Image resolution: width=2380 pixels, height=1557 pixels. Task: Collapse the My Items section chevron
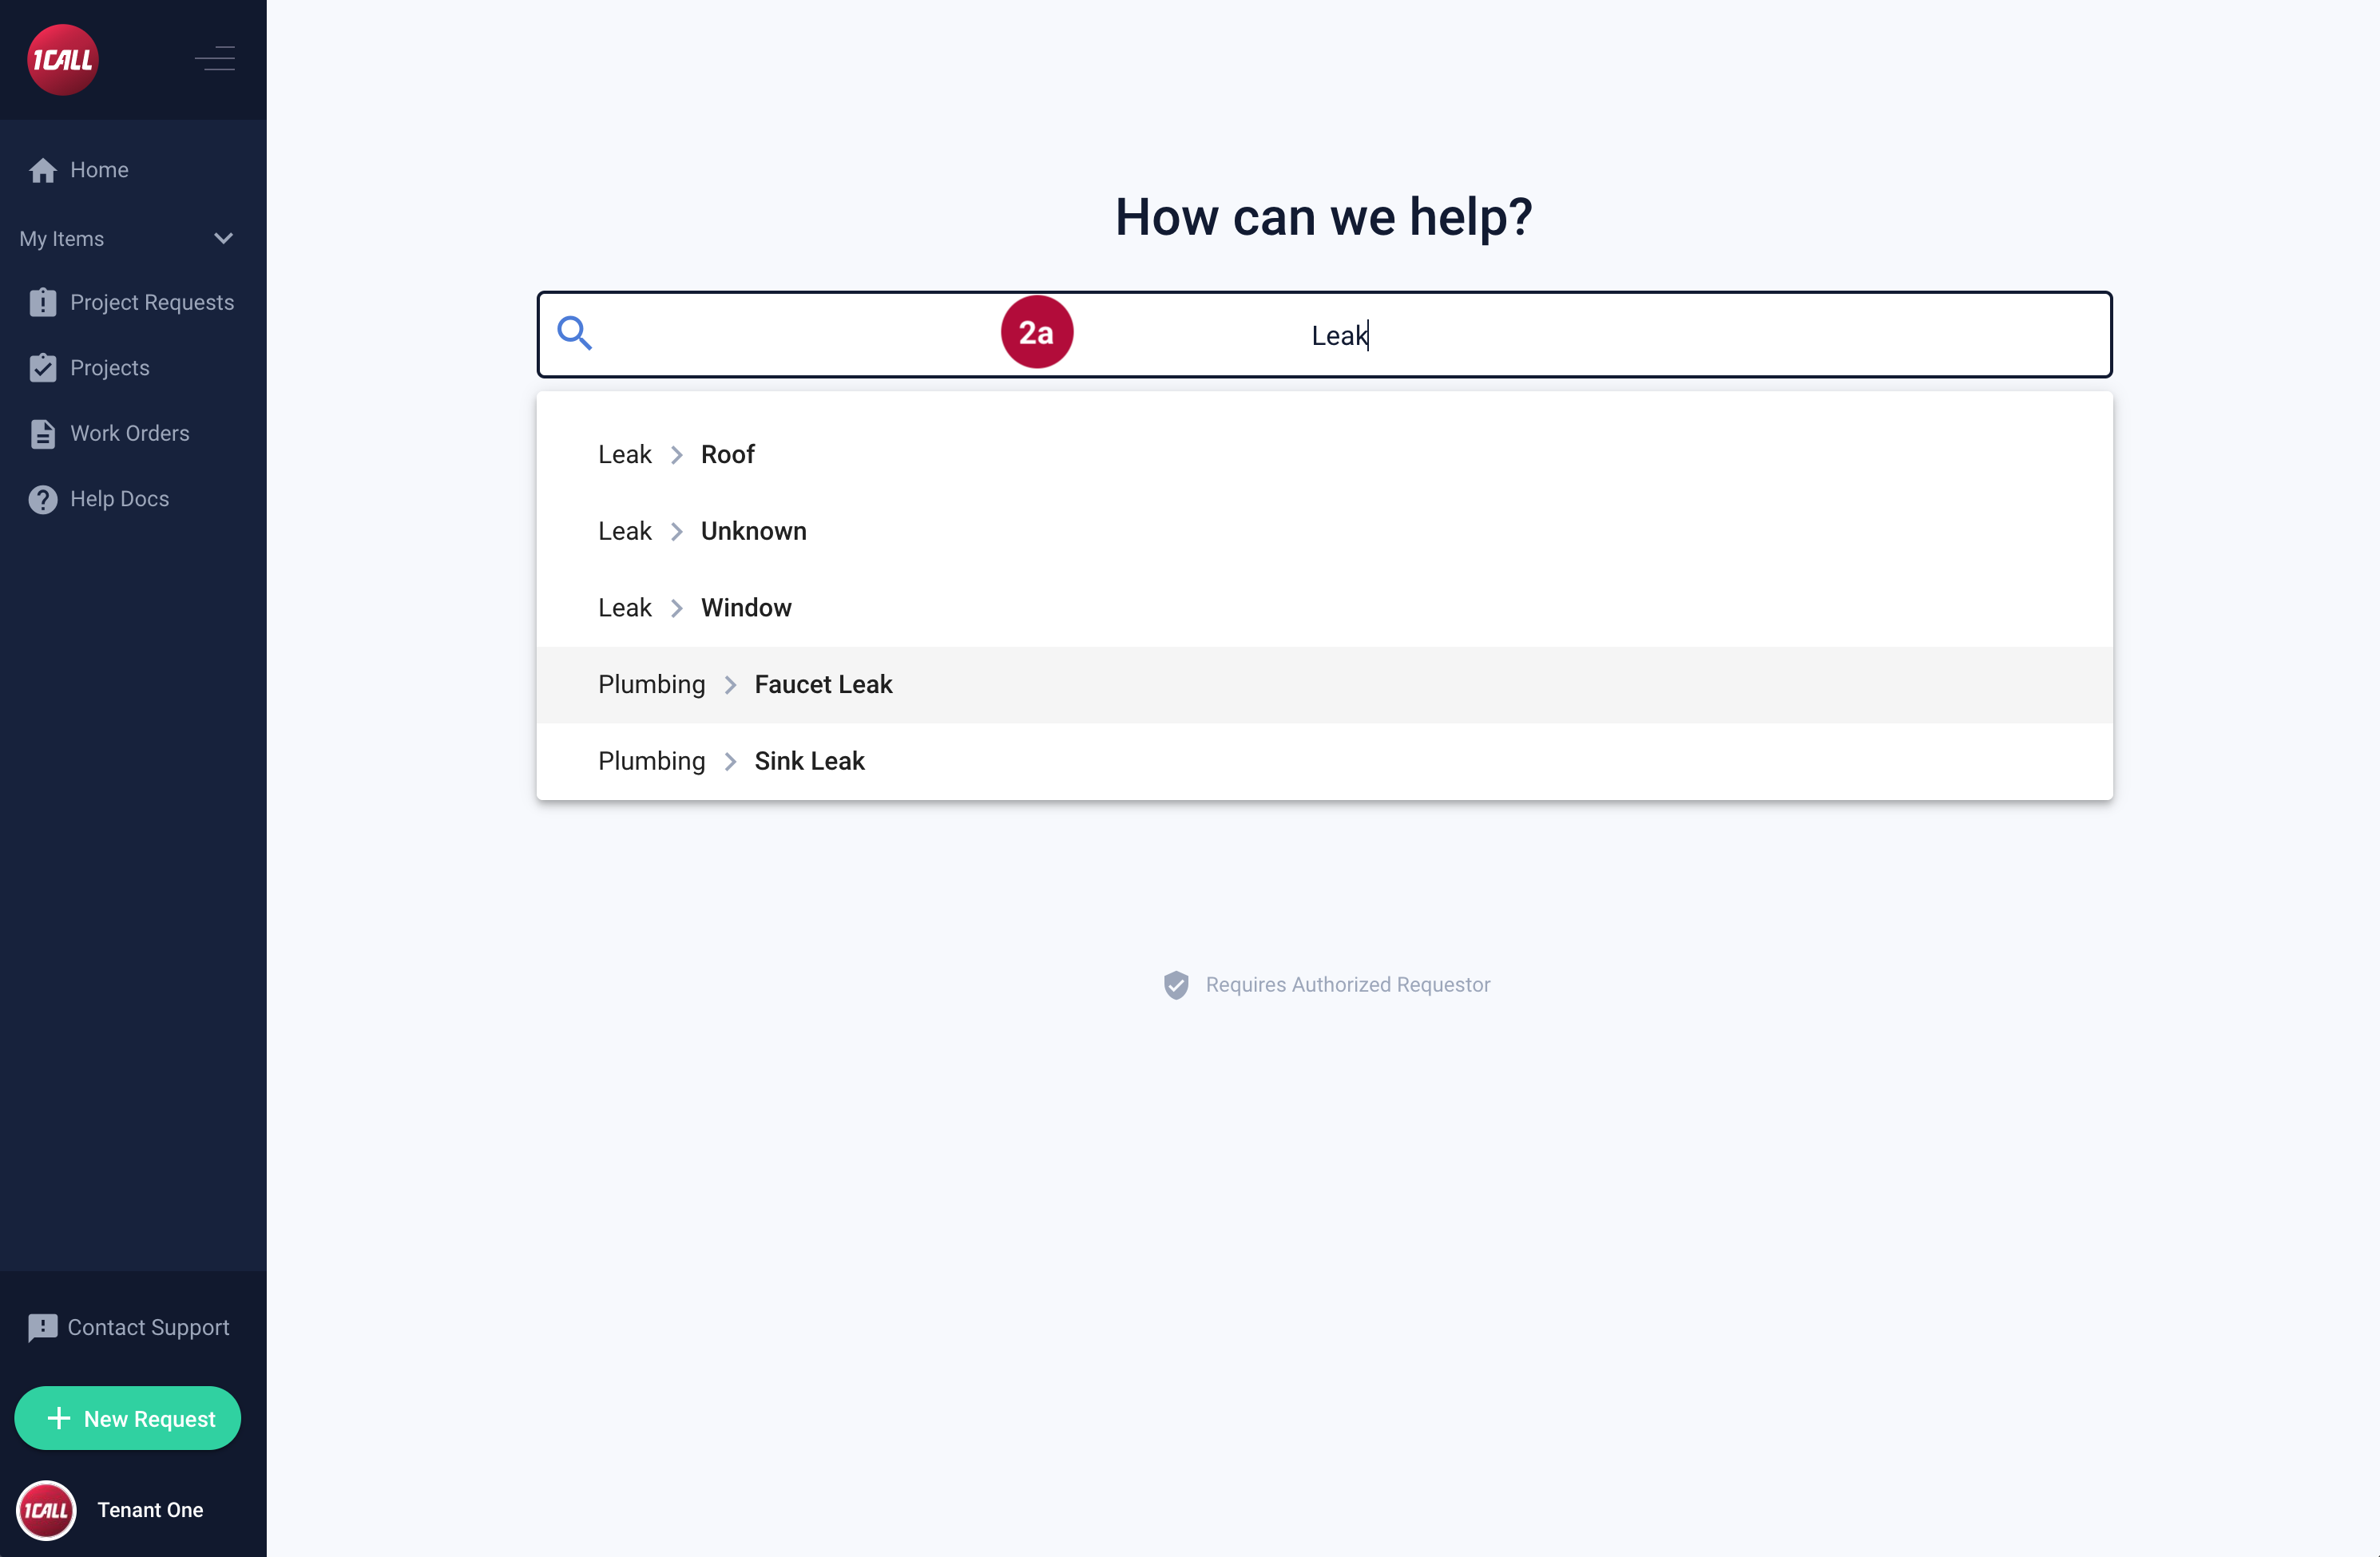(223, 238)
